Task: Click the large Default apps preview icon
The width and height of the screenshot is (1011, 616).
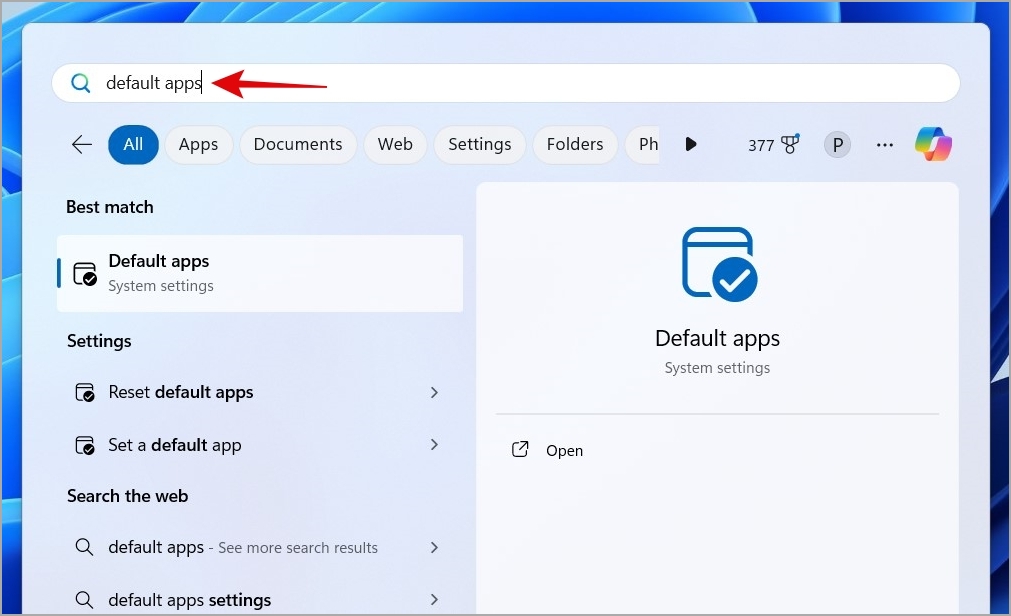Action: click(x=719, y=264)
